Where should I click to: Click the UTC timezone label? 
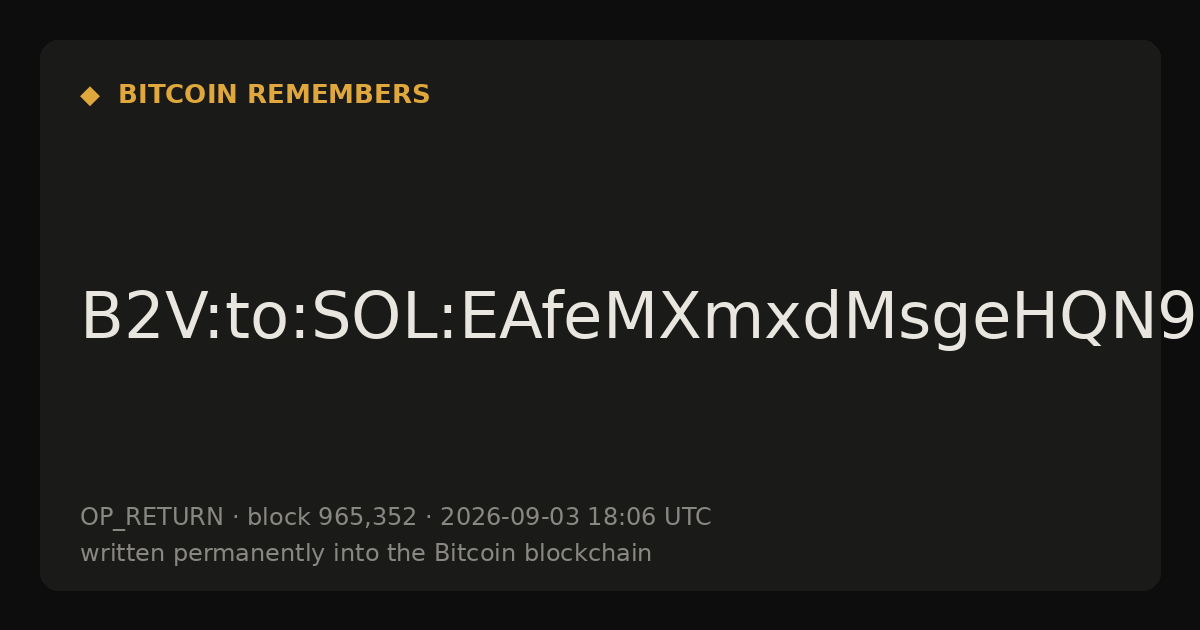pyautogui.click(x=687, y=517)
